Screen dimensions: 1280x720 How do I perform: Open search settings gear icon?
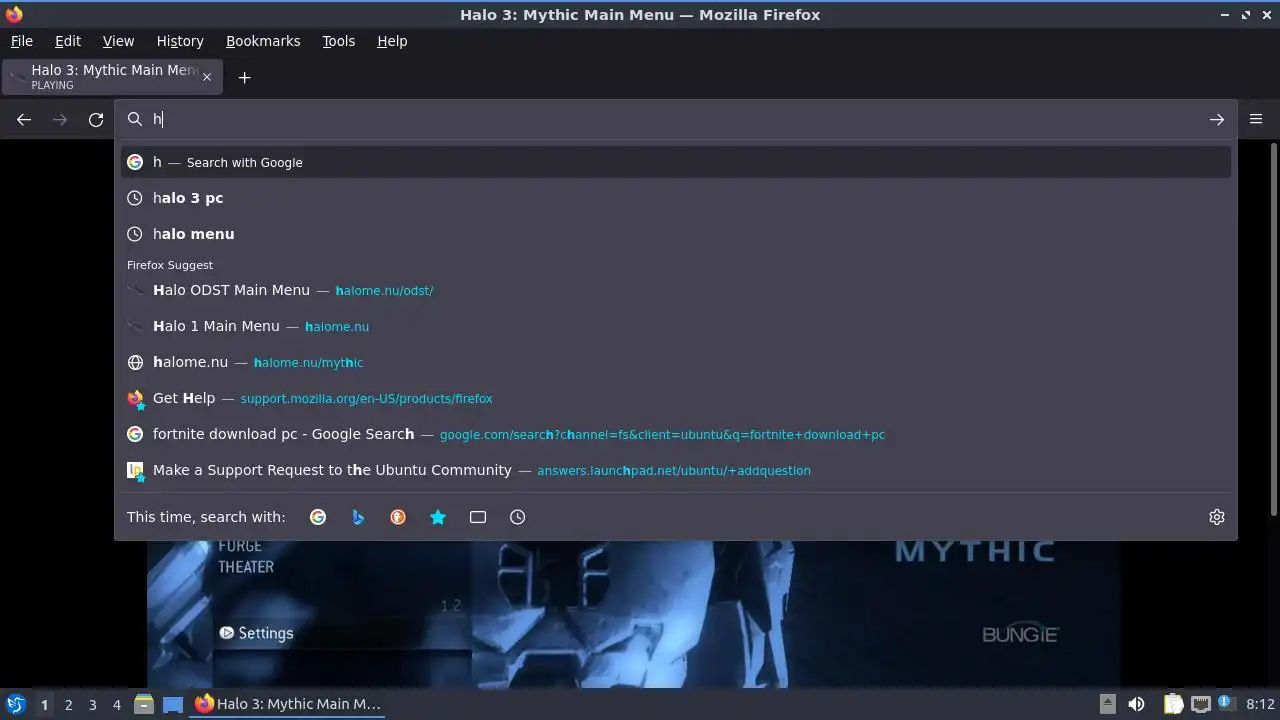[x=1216, y=517]
